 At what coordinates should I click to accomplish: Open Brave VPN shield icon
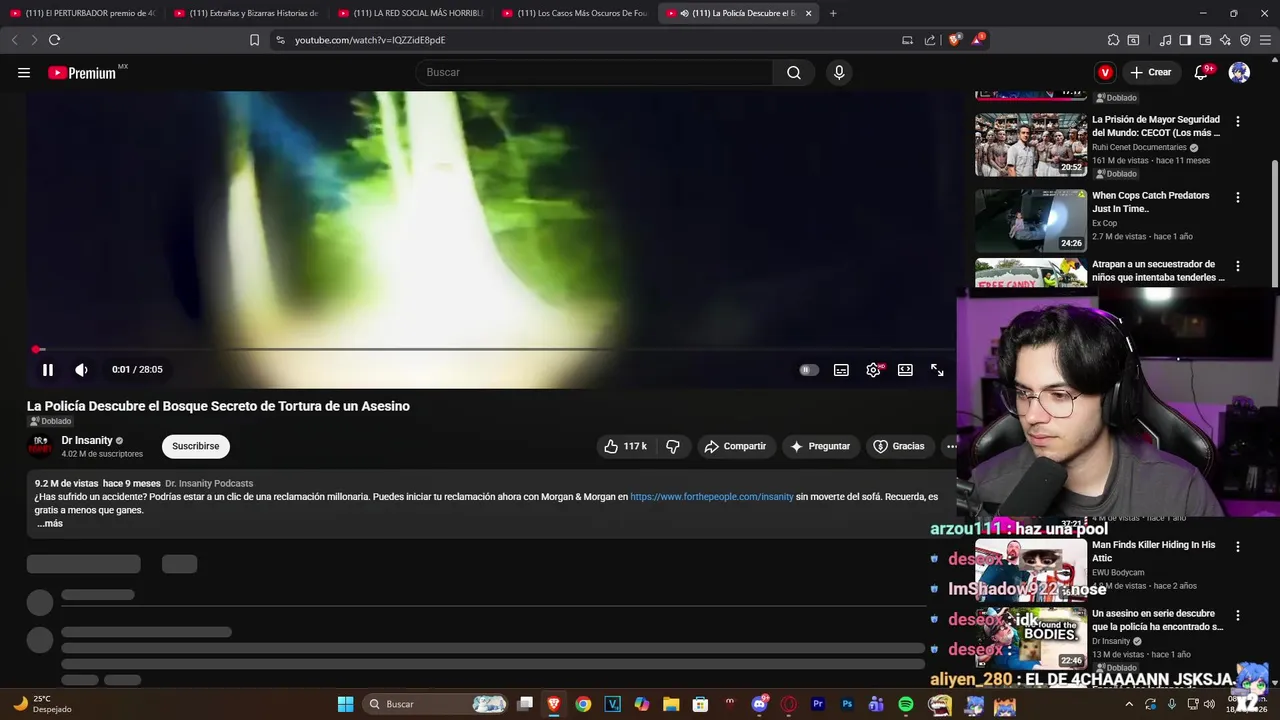coord(1245,40)
